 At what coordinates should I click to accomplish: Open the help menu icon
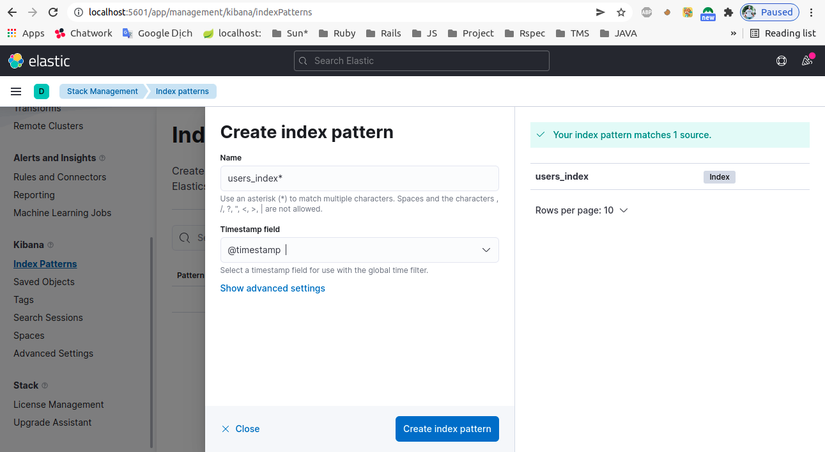coord(781,61)
